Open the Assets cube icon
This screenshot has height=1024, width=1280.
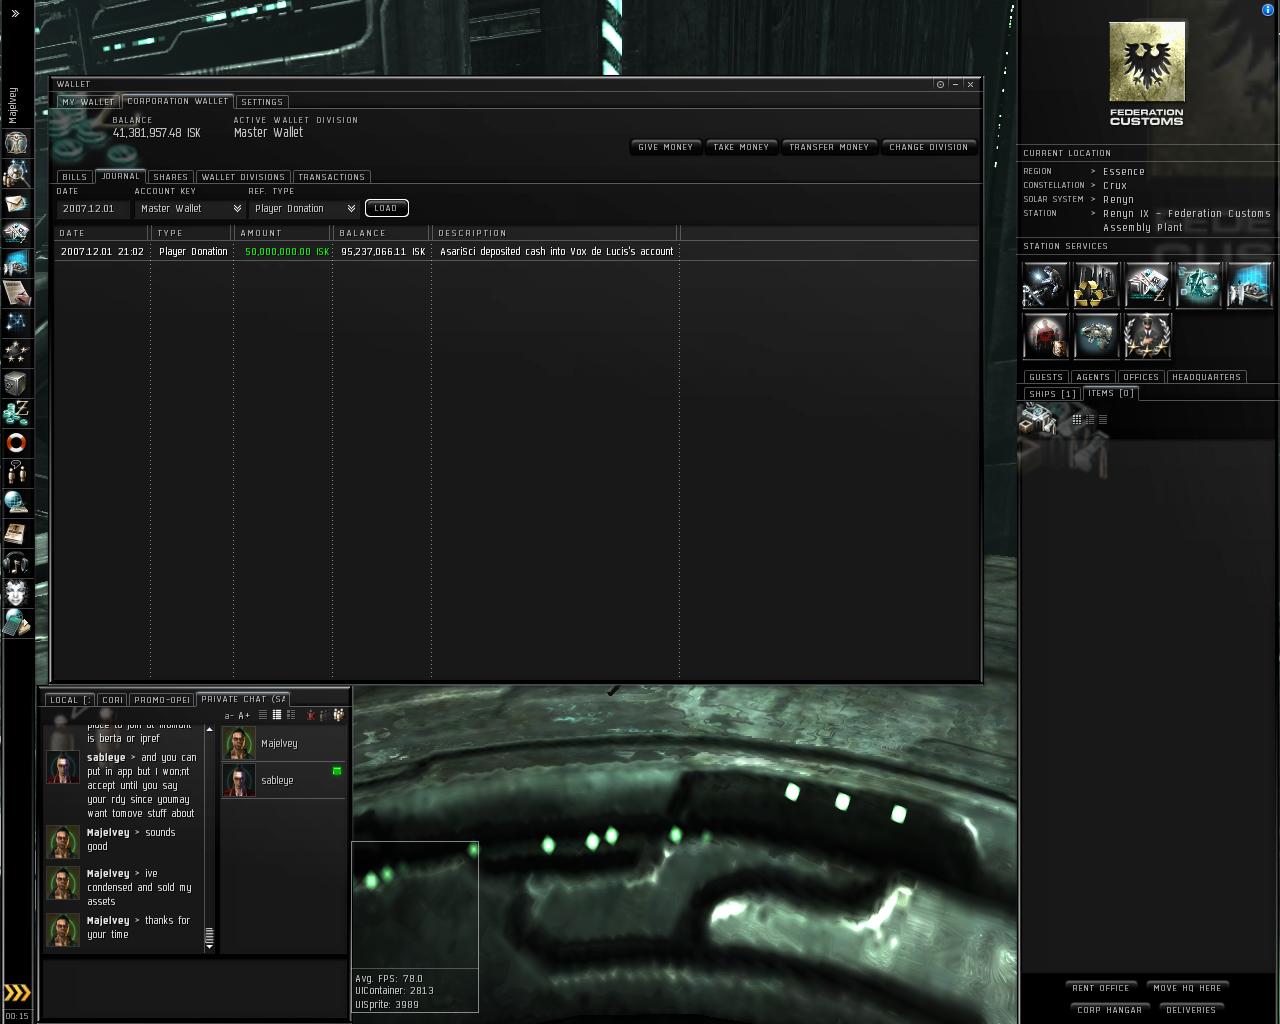(x=16, y=383)
